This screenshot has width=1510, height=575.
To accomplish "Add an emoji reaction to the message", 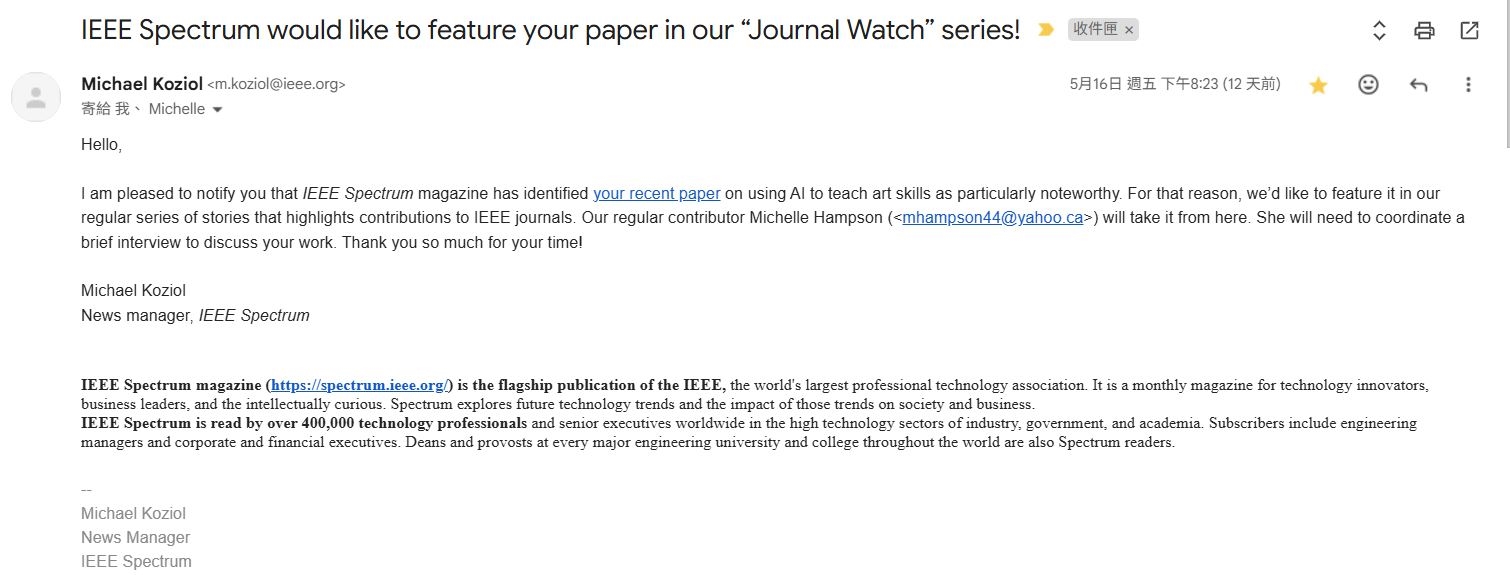I will coord(1368,85).
